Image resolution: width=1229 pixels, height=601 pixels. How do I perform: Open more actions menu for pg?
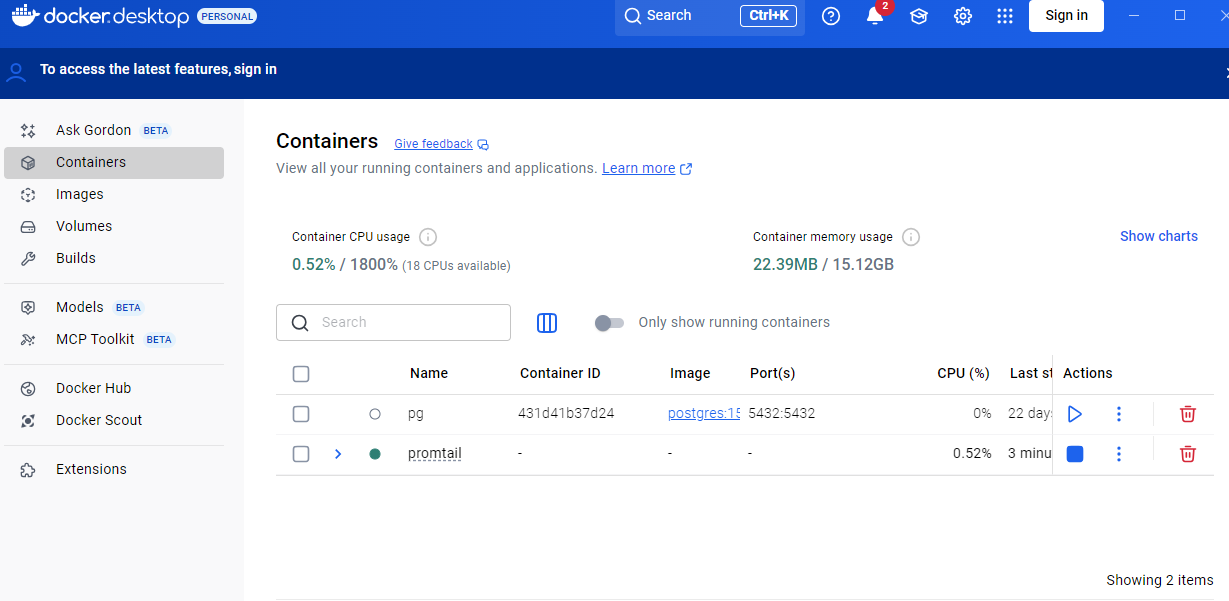[x=1119, y=413]
